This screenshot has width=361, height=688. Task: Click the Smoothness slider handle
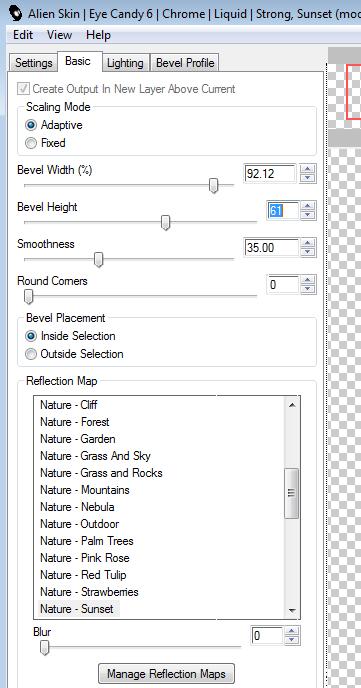(x=99, y=259)
